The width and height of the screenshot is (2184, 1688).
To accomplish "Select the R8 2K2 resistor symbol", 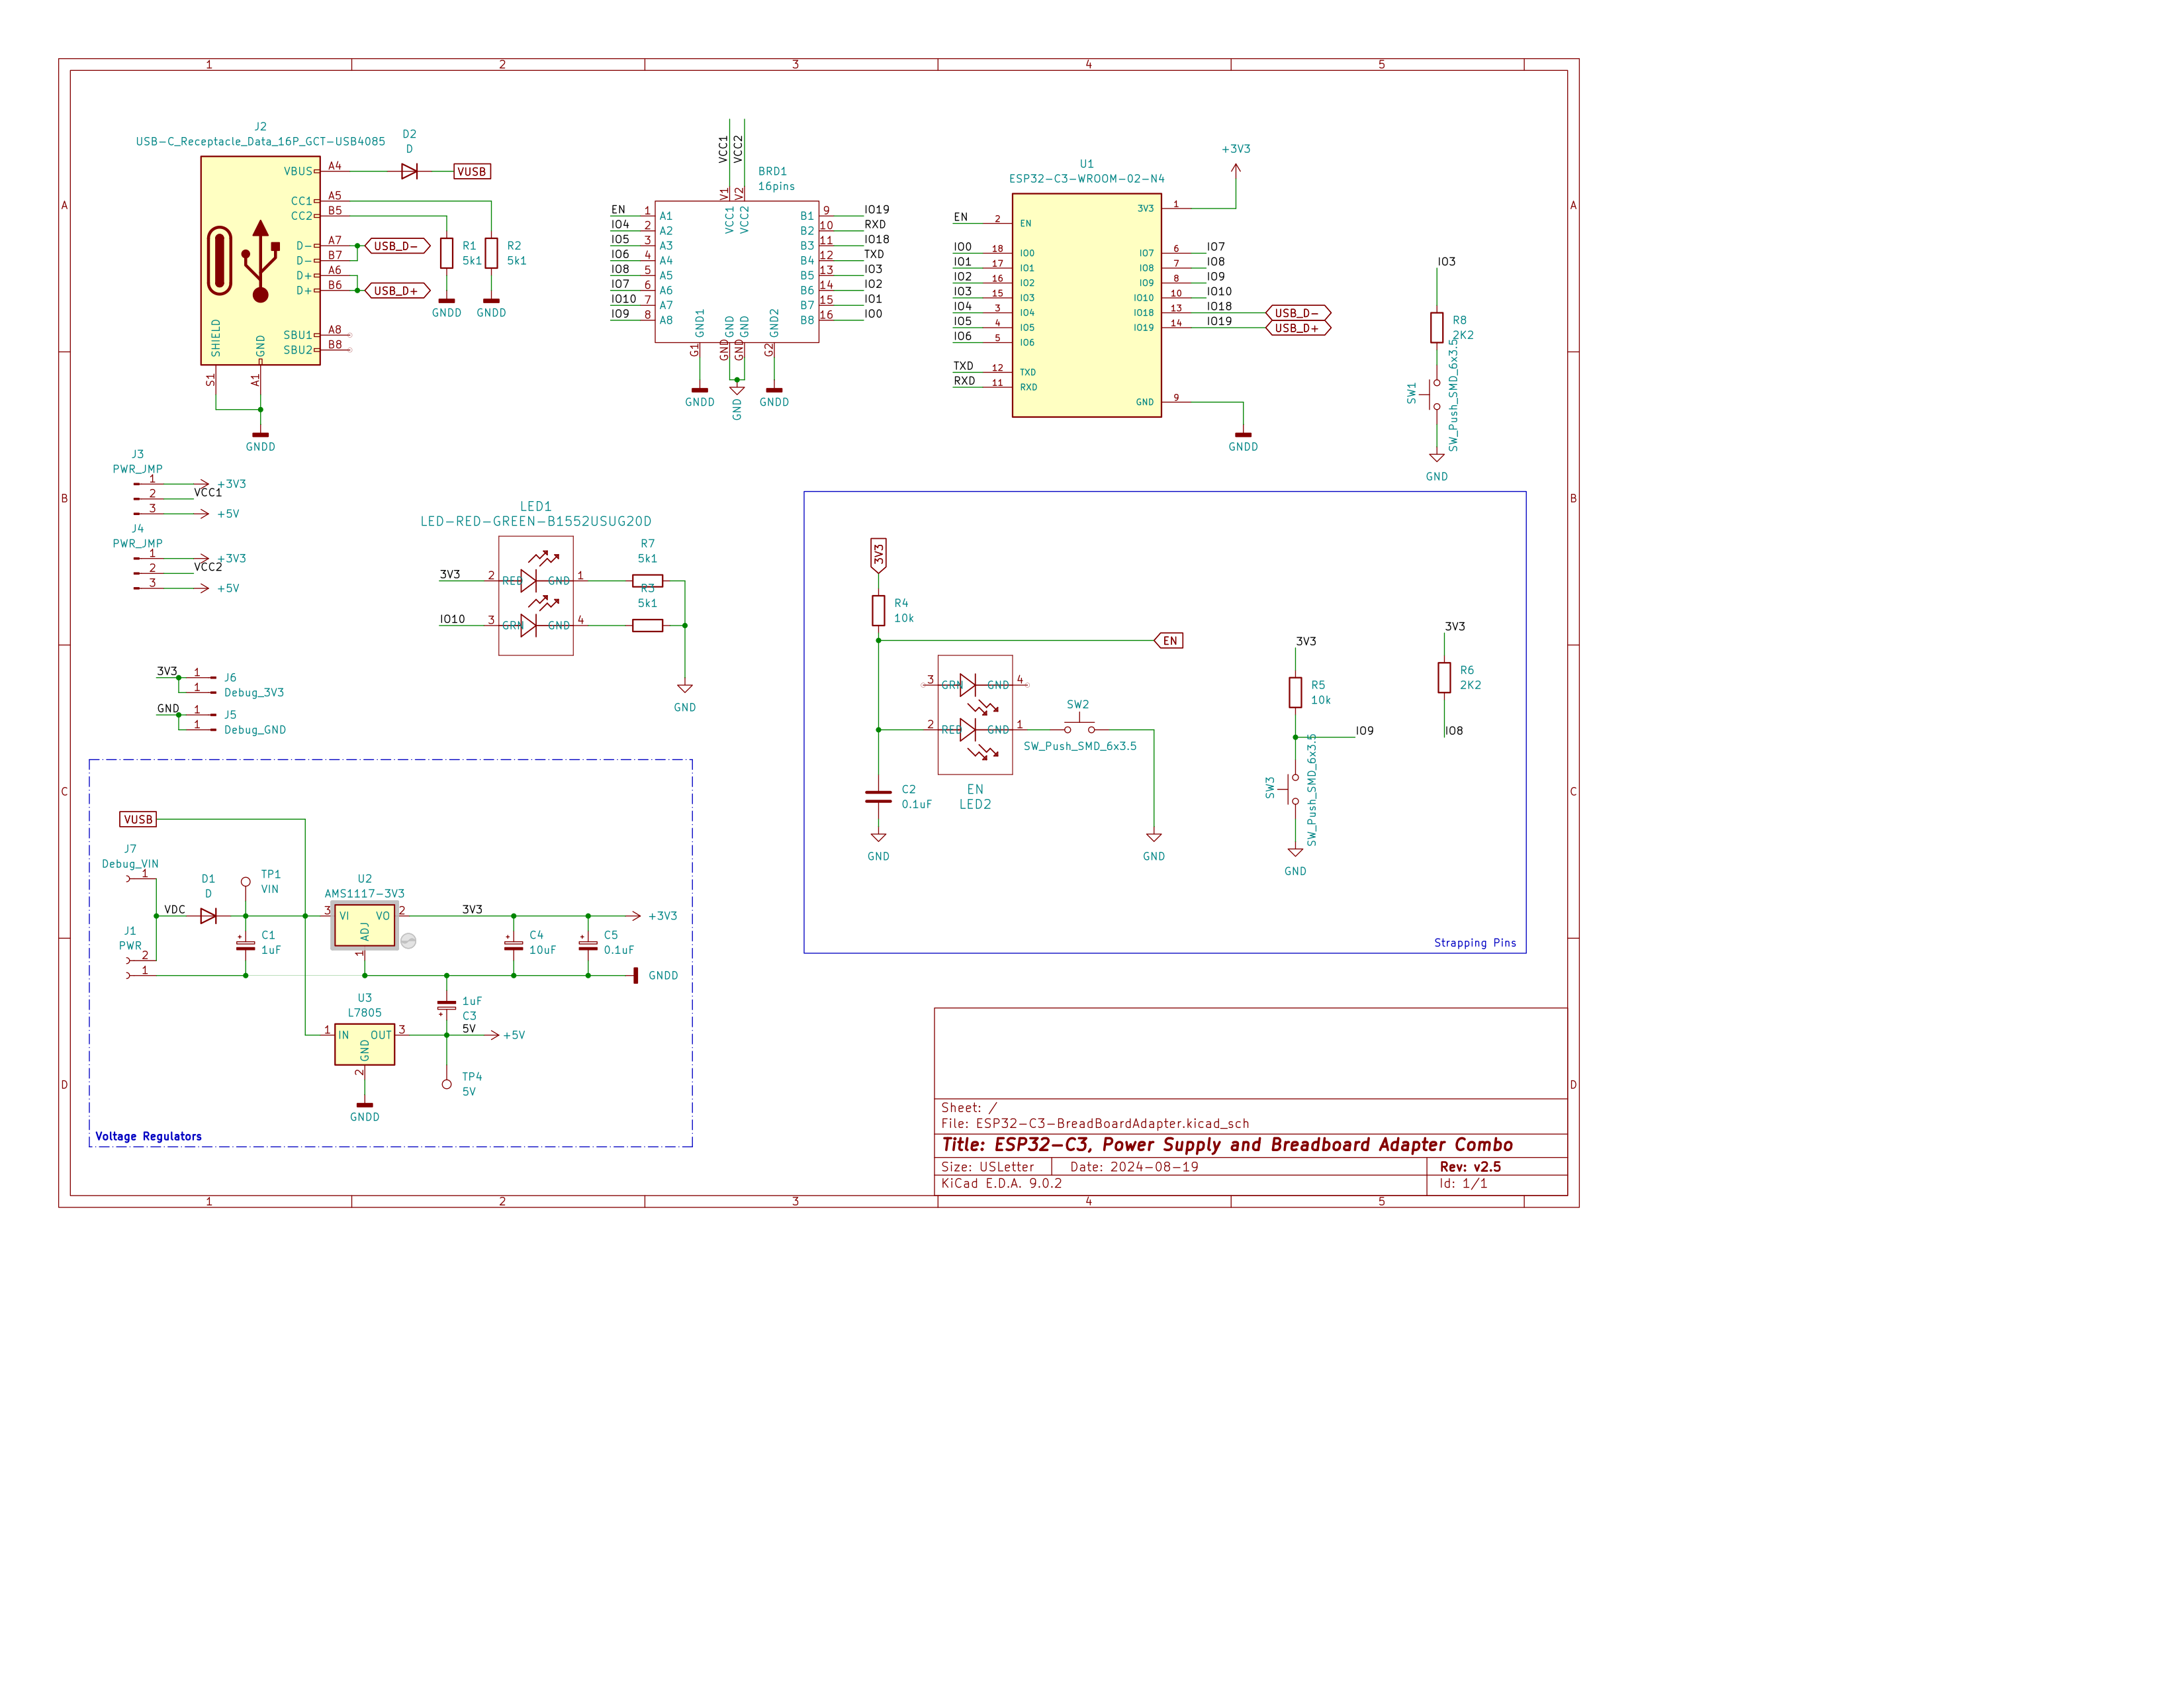I will [1437, 328].
